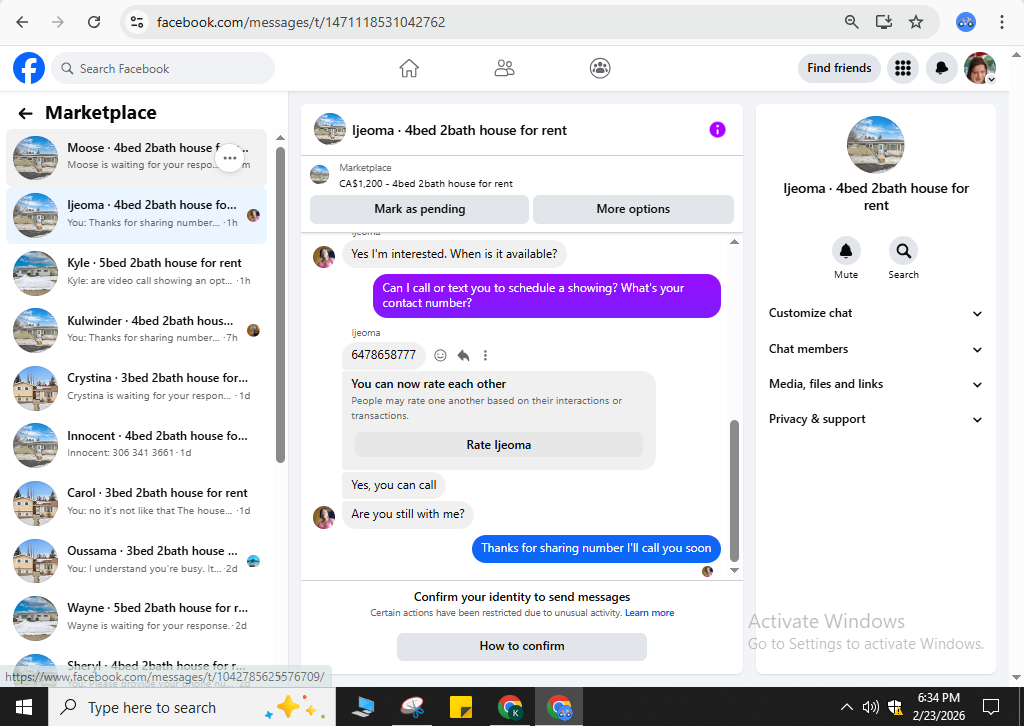Click the listing thumbnail beside CA$1,200 listing
1024x726 pixels.
point(319,175)
